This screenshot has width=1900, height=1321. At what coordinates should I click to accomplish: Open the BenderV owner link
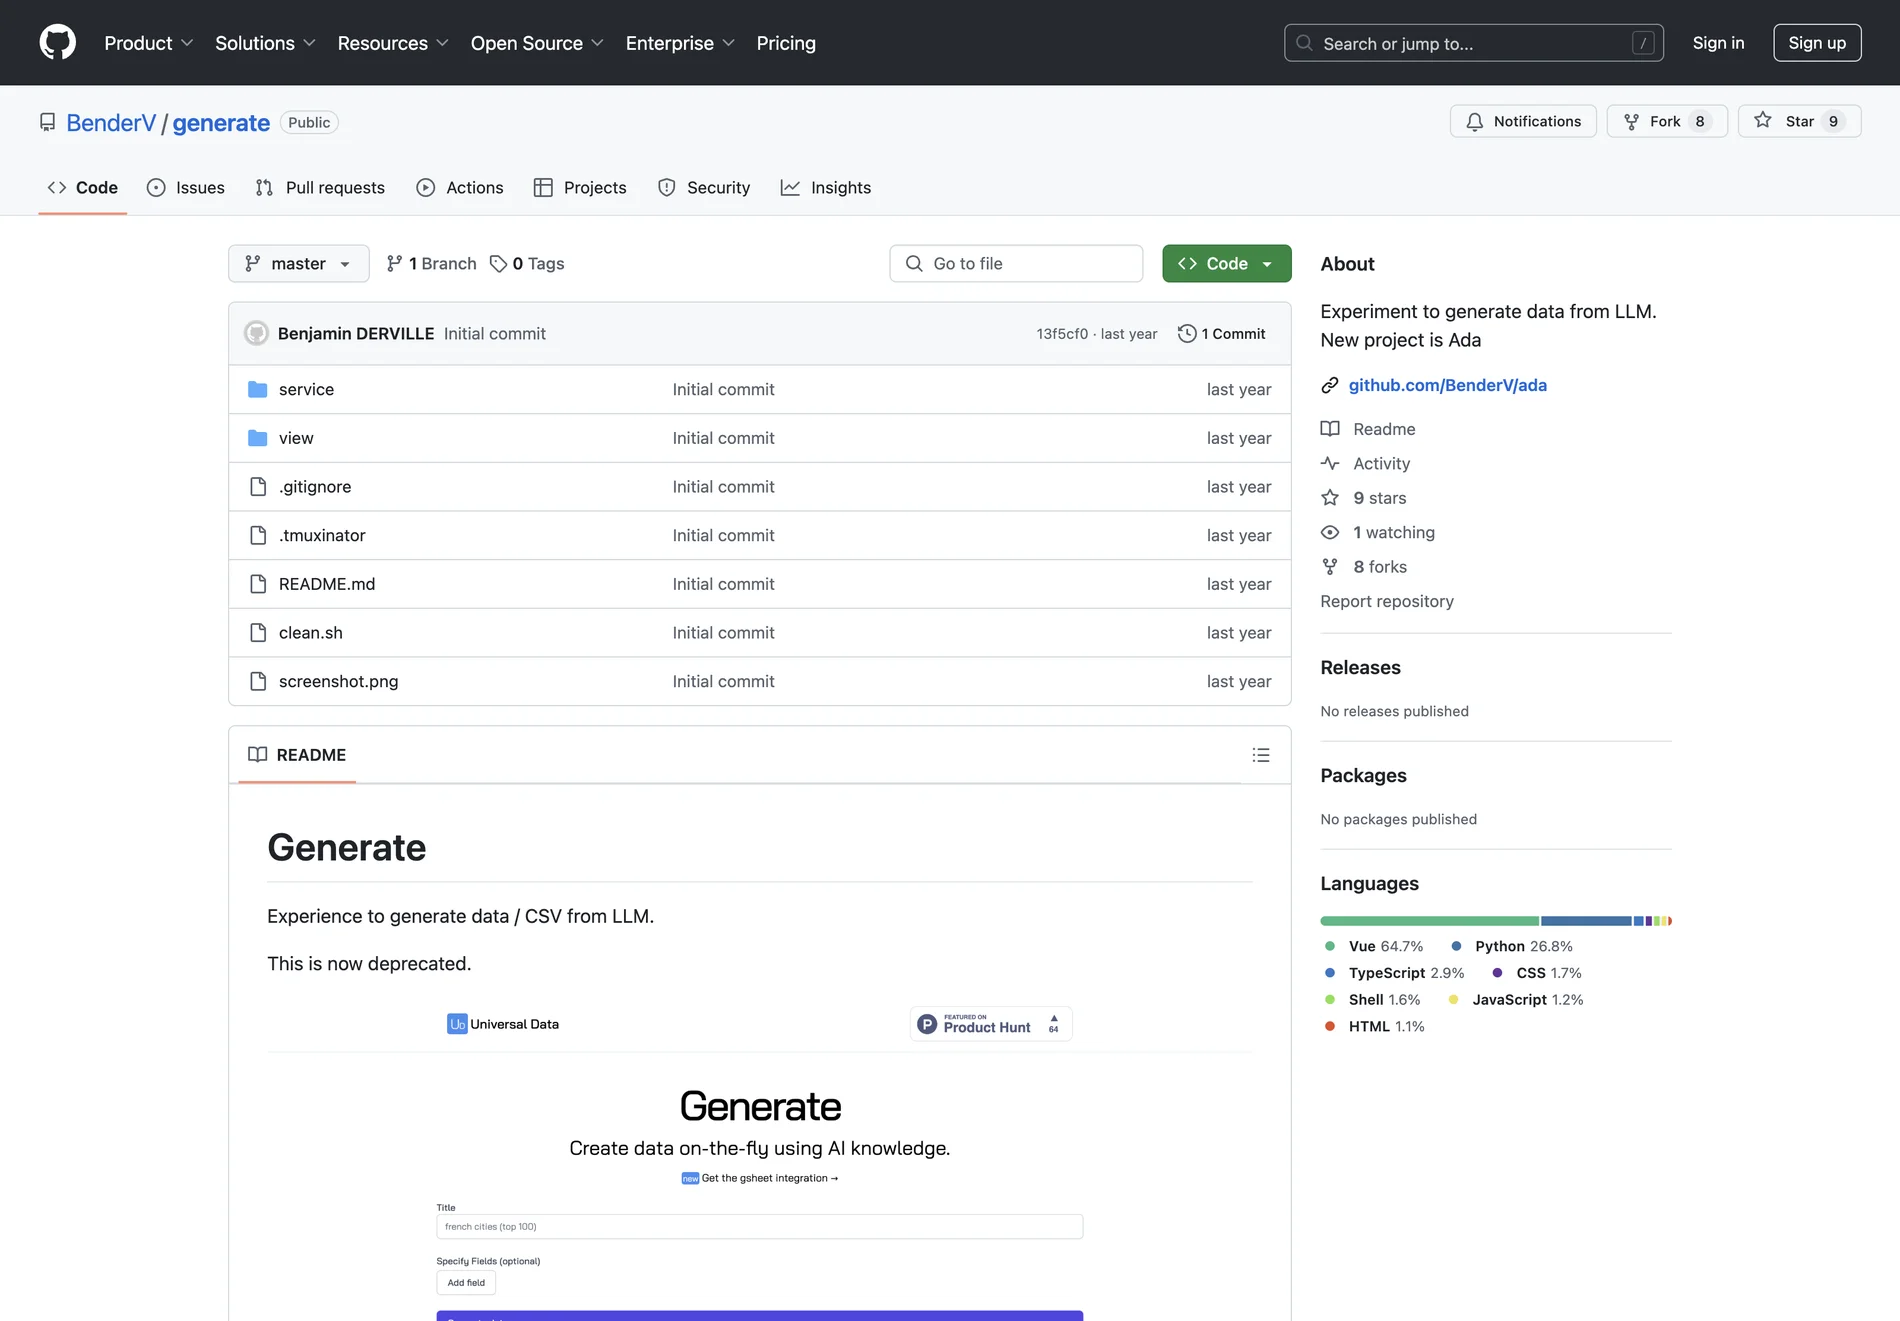coord(111,123)
